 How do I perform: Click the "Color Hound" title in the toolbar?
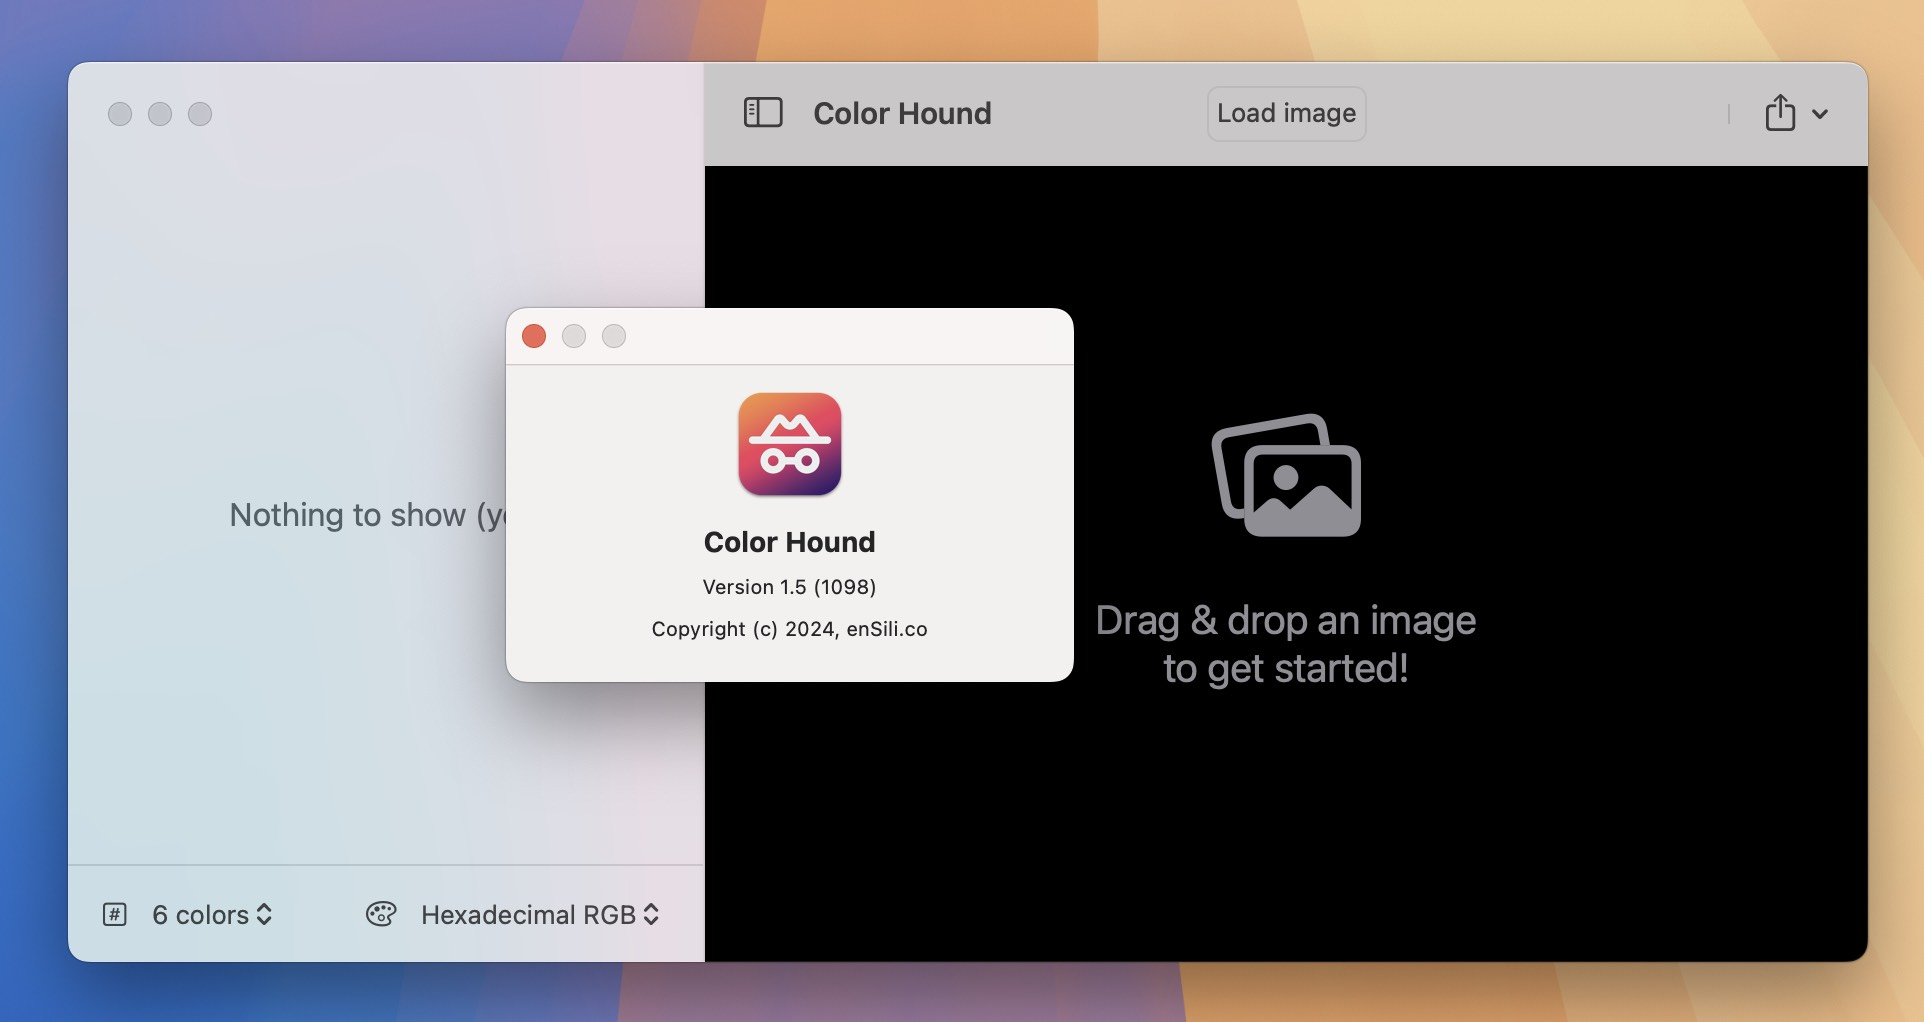coord(901,113)
